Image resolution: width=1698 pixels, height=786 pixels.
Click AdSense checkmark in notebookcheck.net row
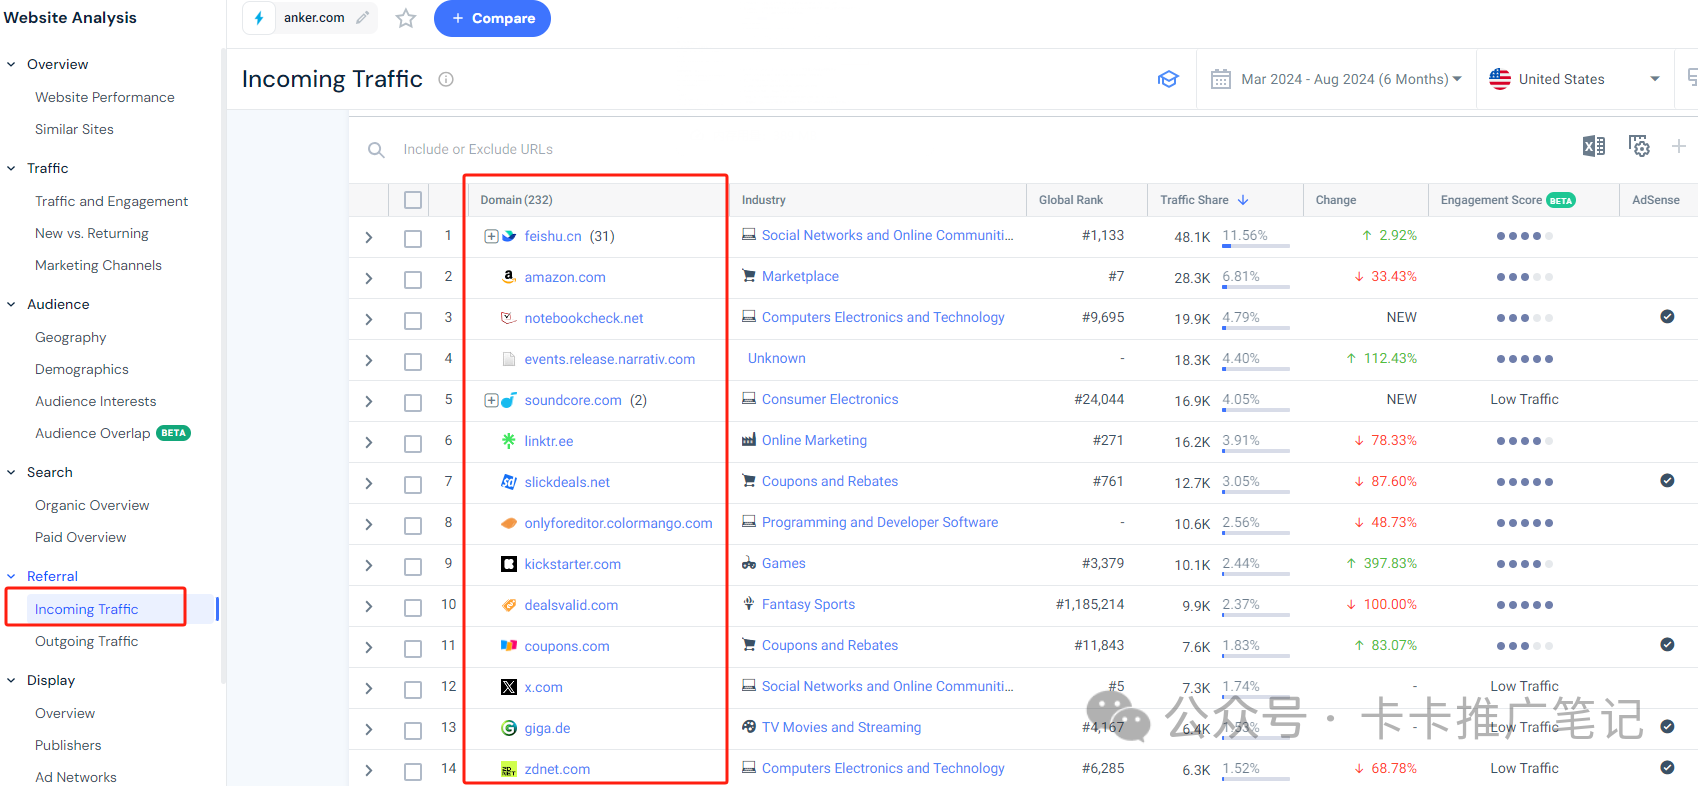pos(1667,317)
